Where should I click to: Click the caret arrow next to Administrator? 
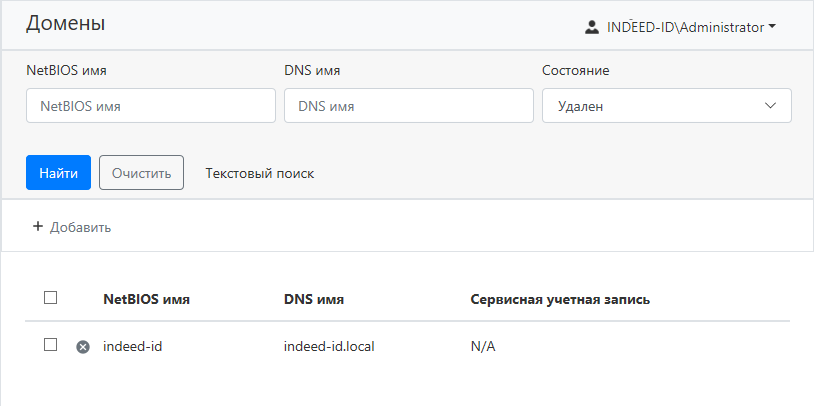click(x=772, y=28)
